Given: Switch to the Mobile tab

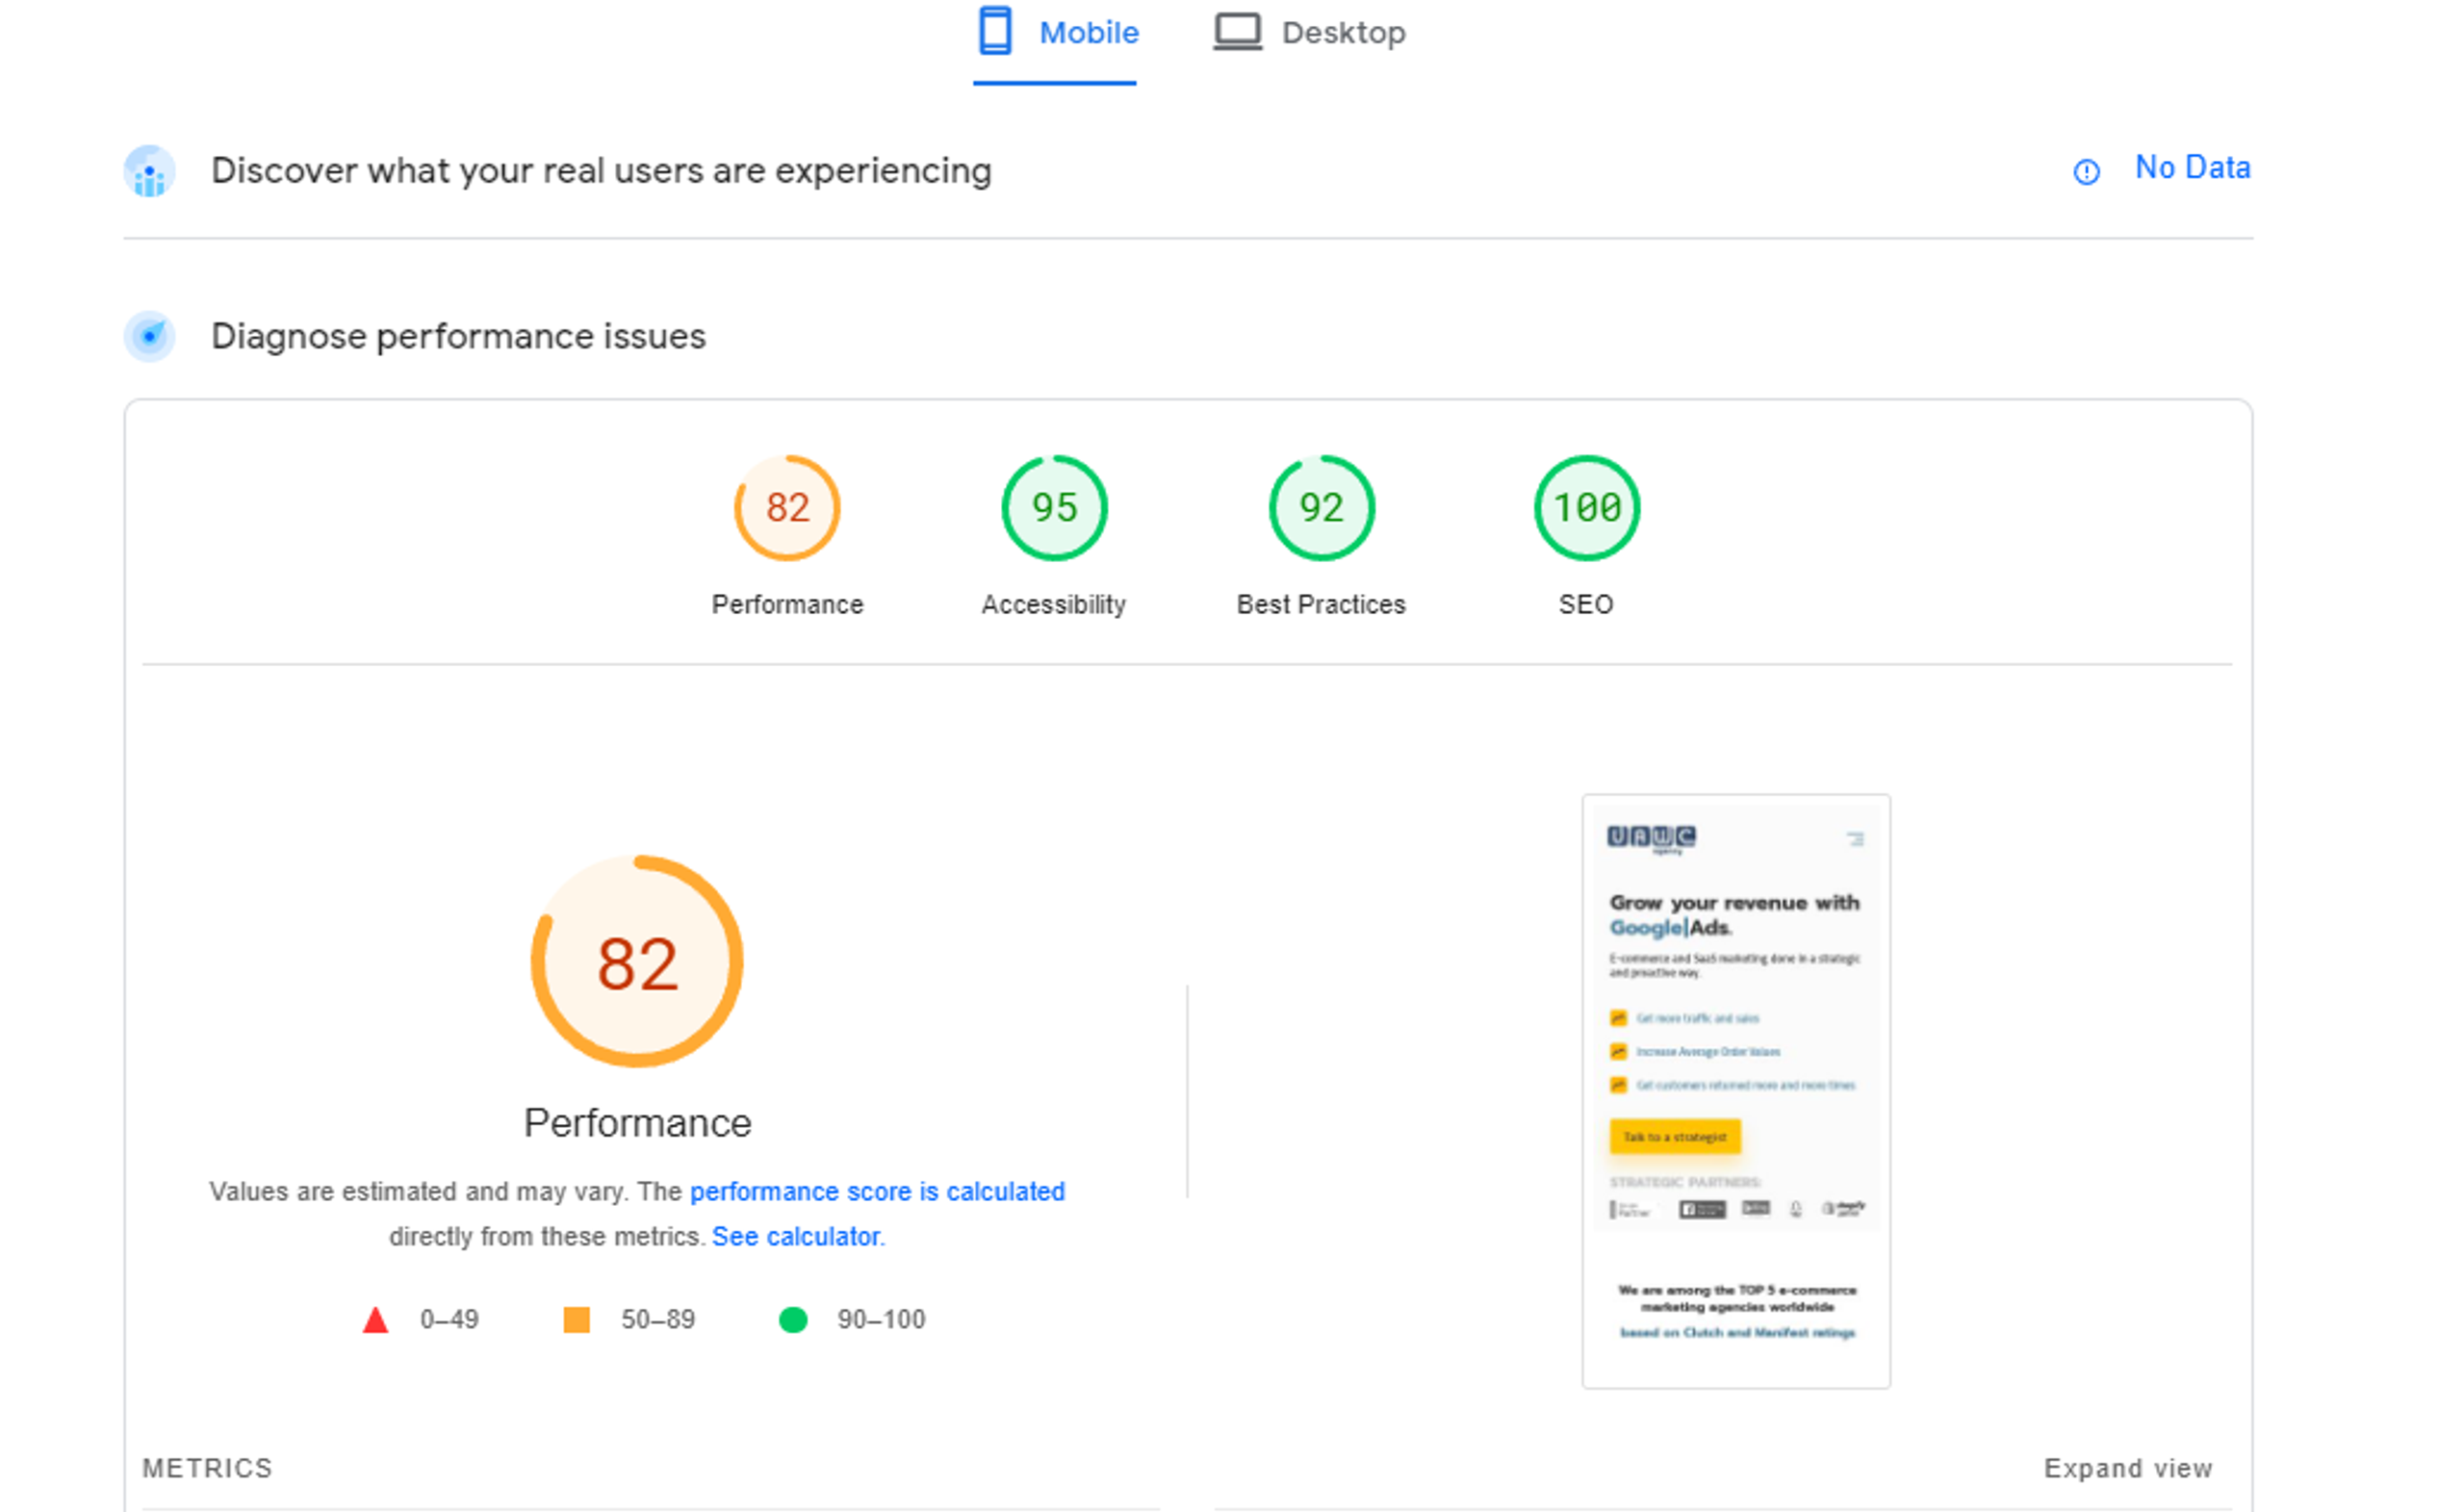Looking at the screenshot, I should [x=1088, y=33].
